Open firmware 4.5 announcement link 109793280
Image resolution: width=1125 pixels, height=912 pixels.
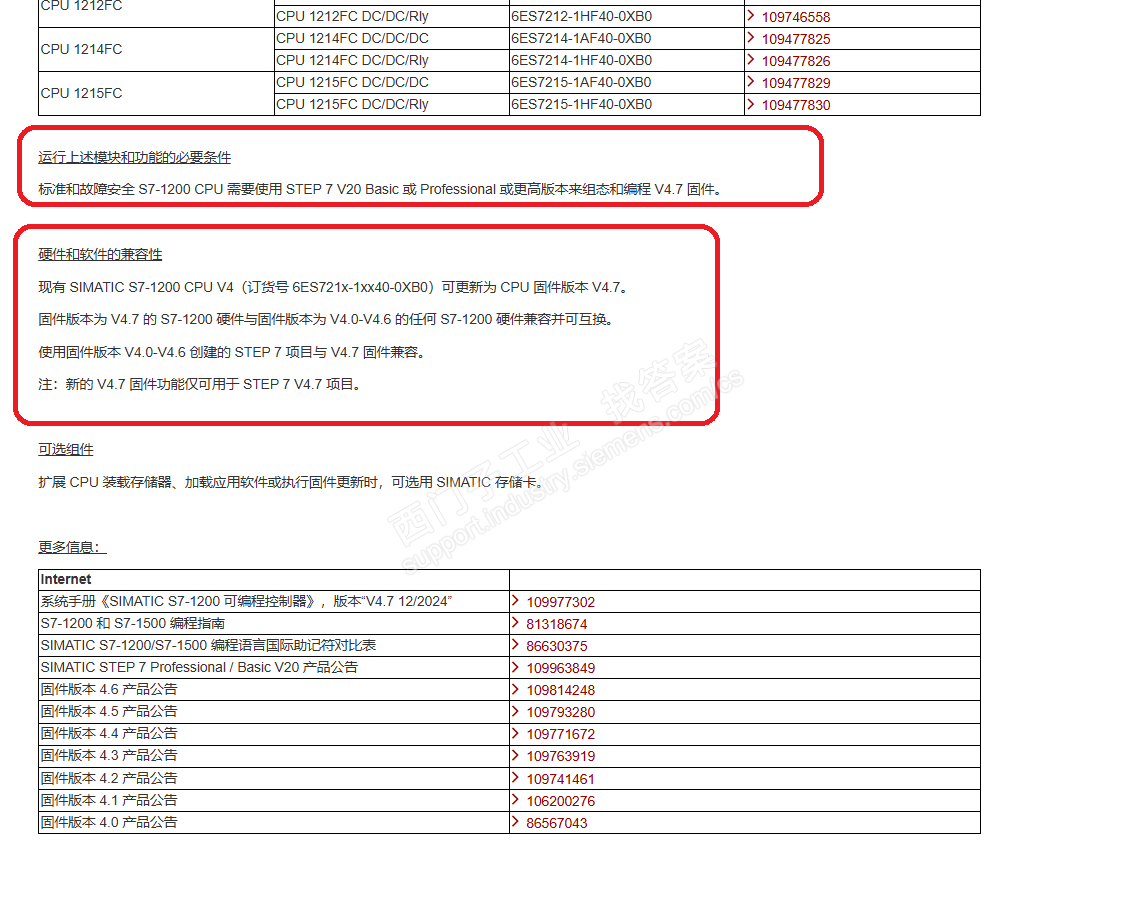tap(560, 713)
